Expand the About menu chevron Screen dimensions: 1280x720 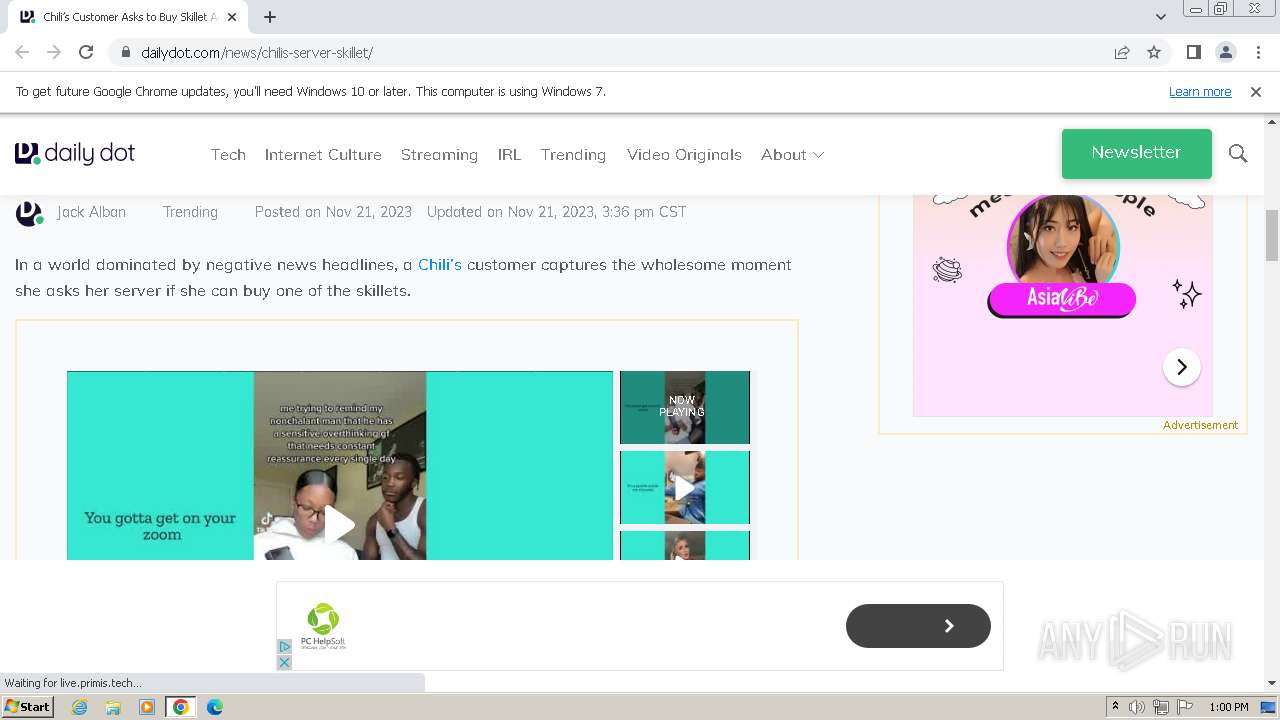[818, 155]
